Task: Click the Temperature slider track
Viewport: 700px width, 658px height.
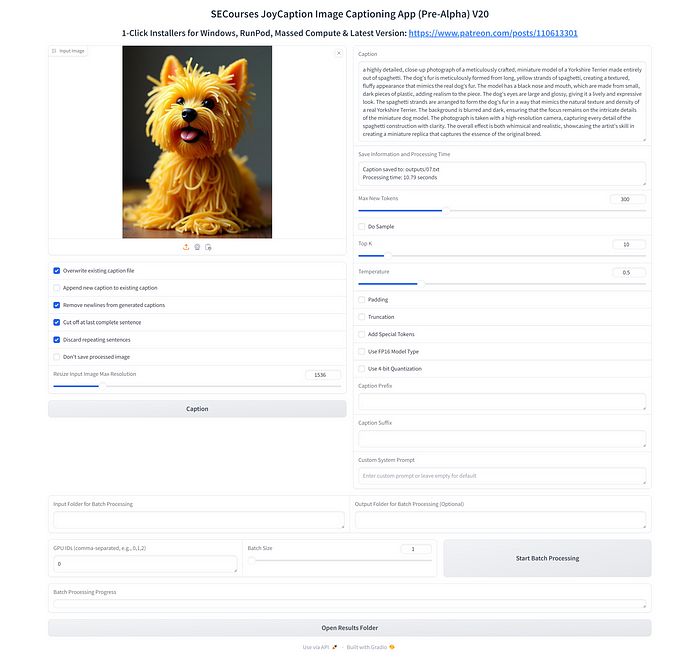Action: coord(500,284)
